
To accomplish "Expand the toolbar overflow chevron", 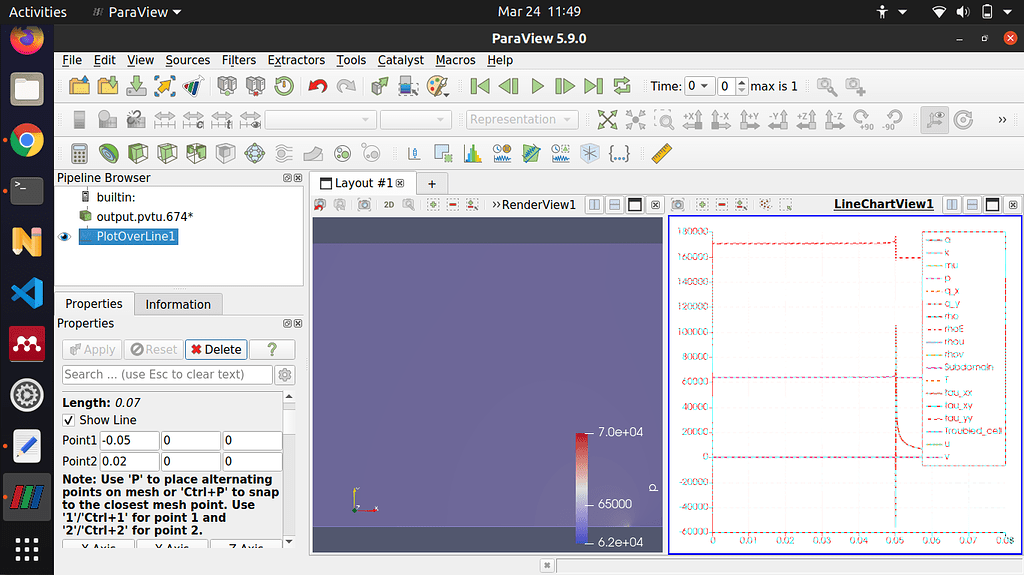I will point(1002,120).
